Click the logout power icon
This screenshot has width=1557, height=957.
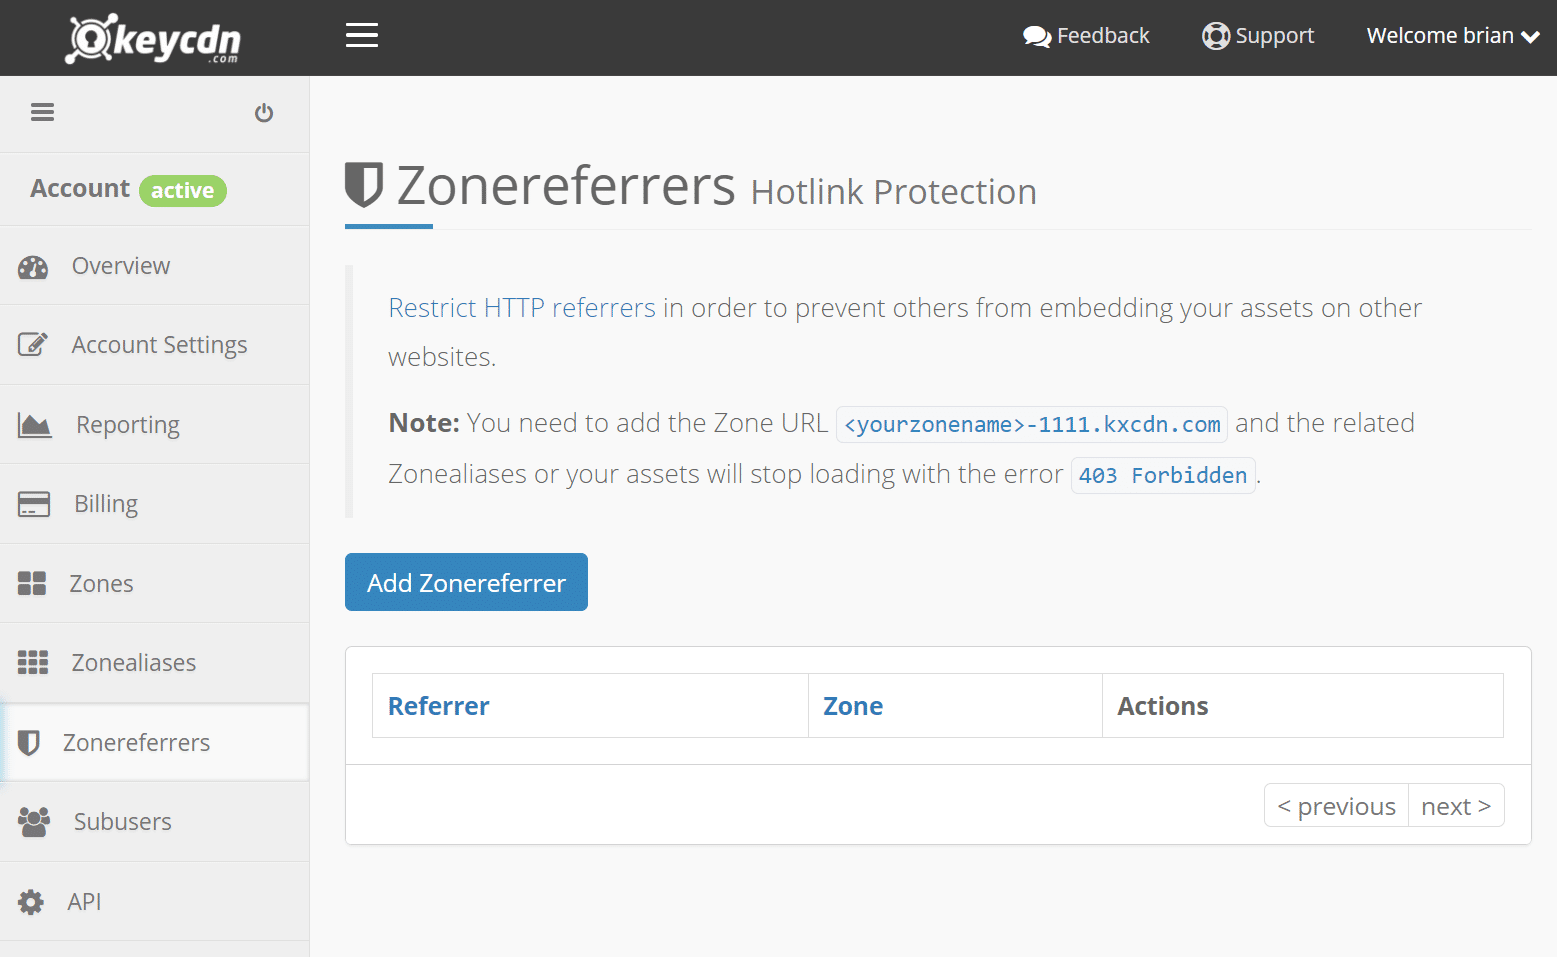pos(263,112)
